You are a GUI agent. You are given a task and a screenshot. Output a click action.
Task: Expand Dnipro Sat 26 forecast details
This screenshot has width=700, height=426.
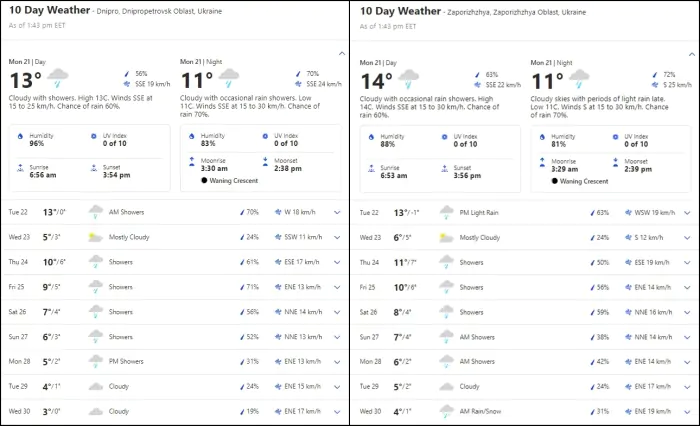tap(337, 312)
